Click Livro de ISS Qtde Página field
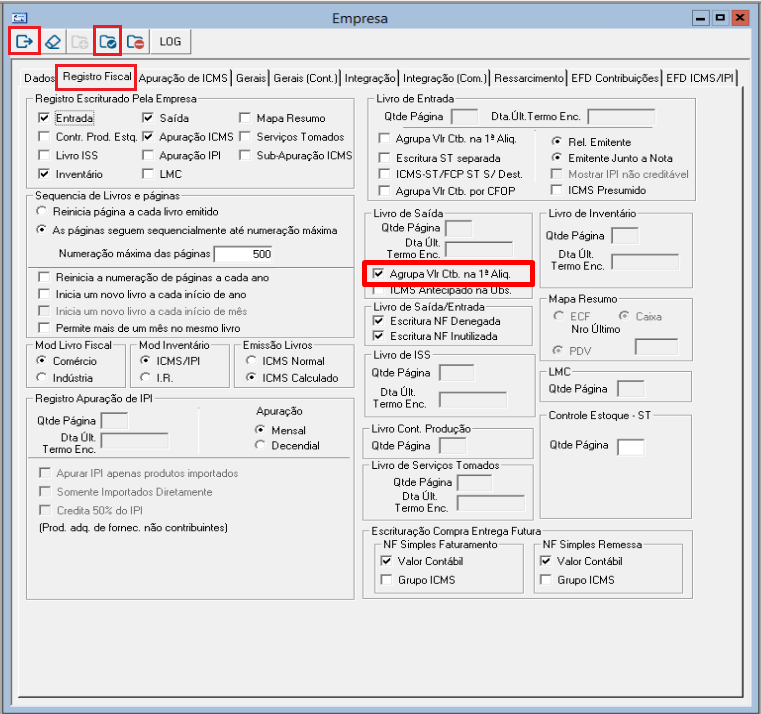761x714 pixels. click(456, 373)
